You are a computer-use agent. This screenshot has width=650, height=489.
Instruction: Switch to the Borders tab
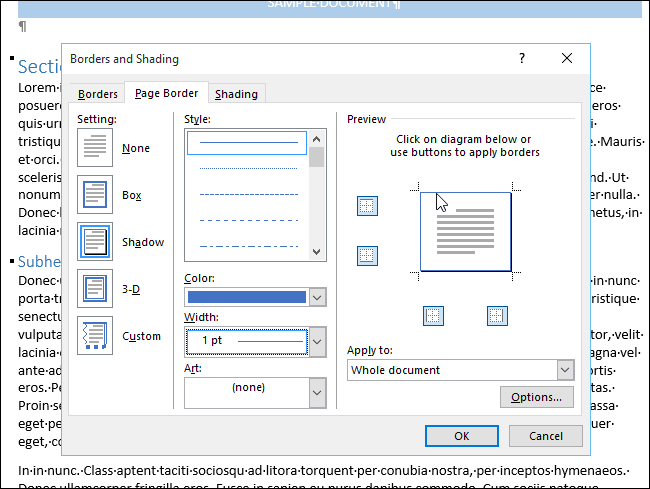[98, 94]
